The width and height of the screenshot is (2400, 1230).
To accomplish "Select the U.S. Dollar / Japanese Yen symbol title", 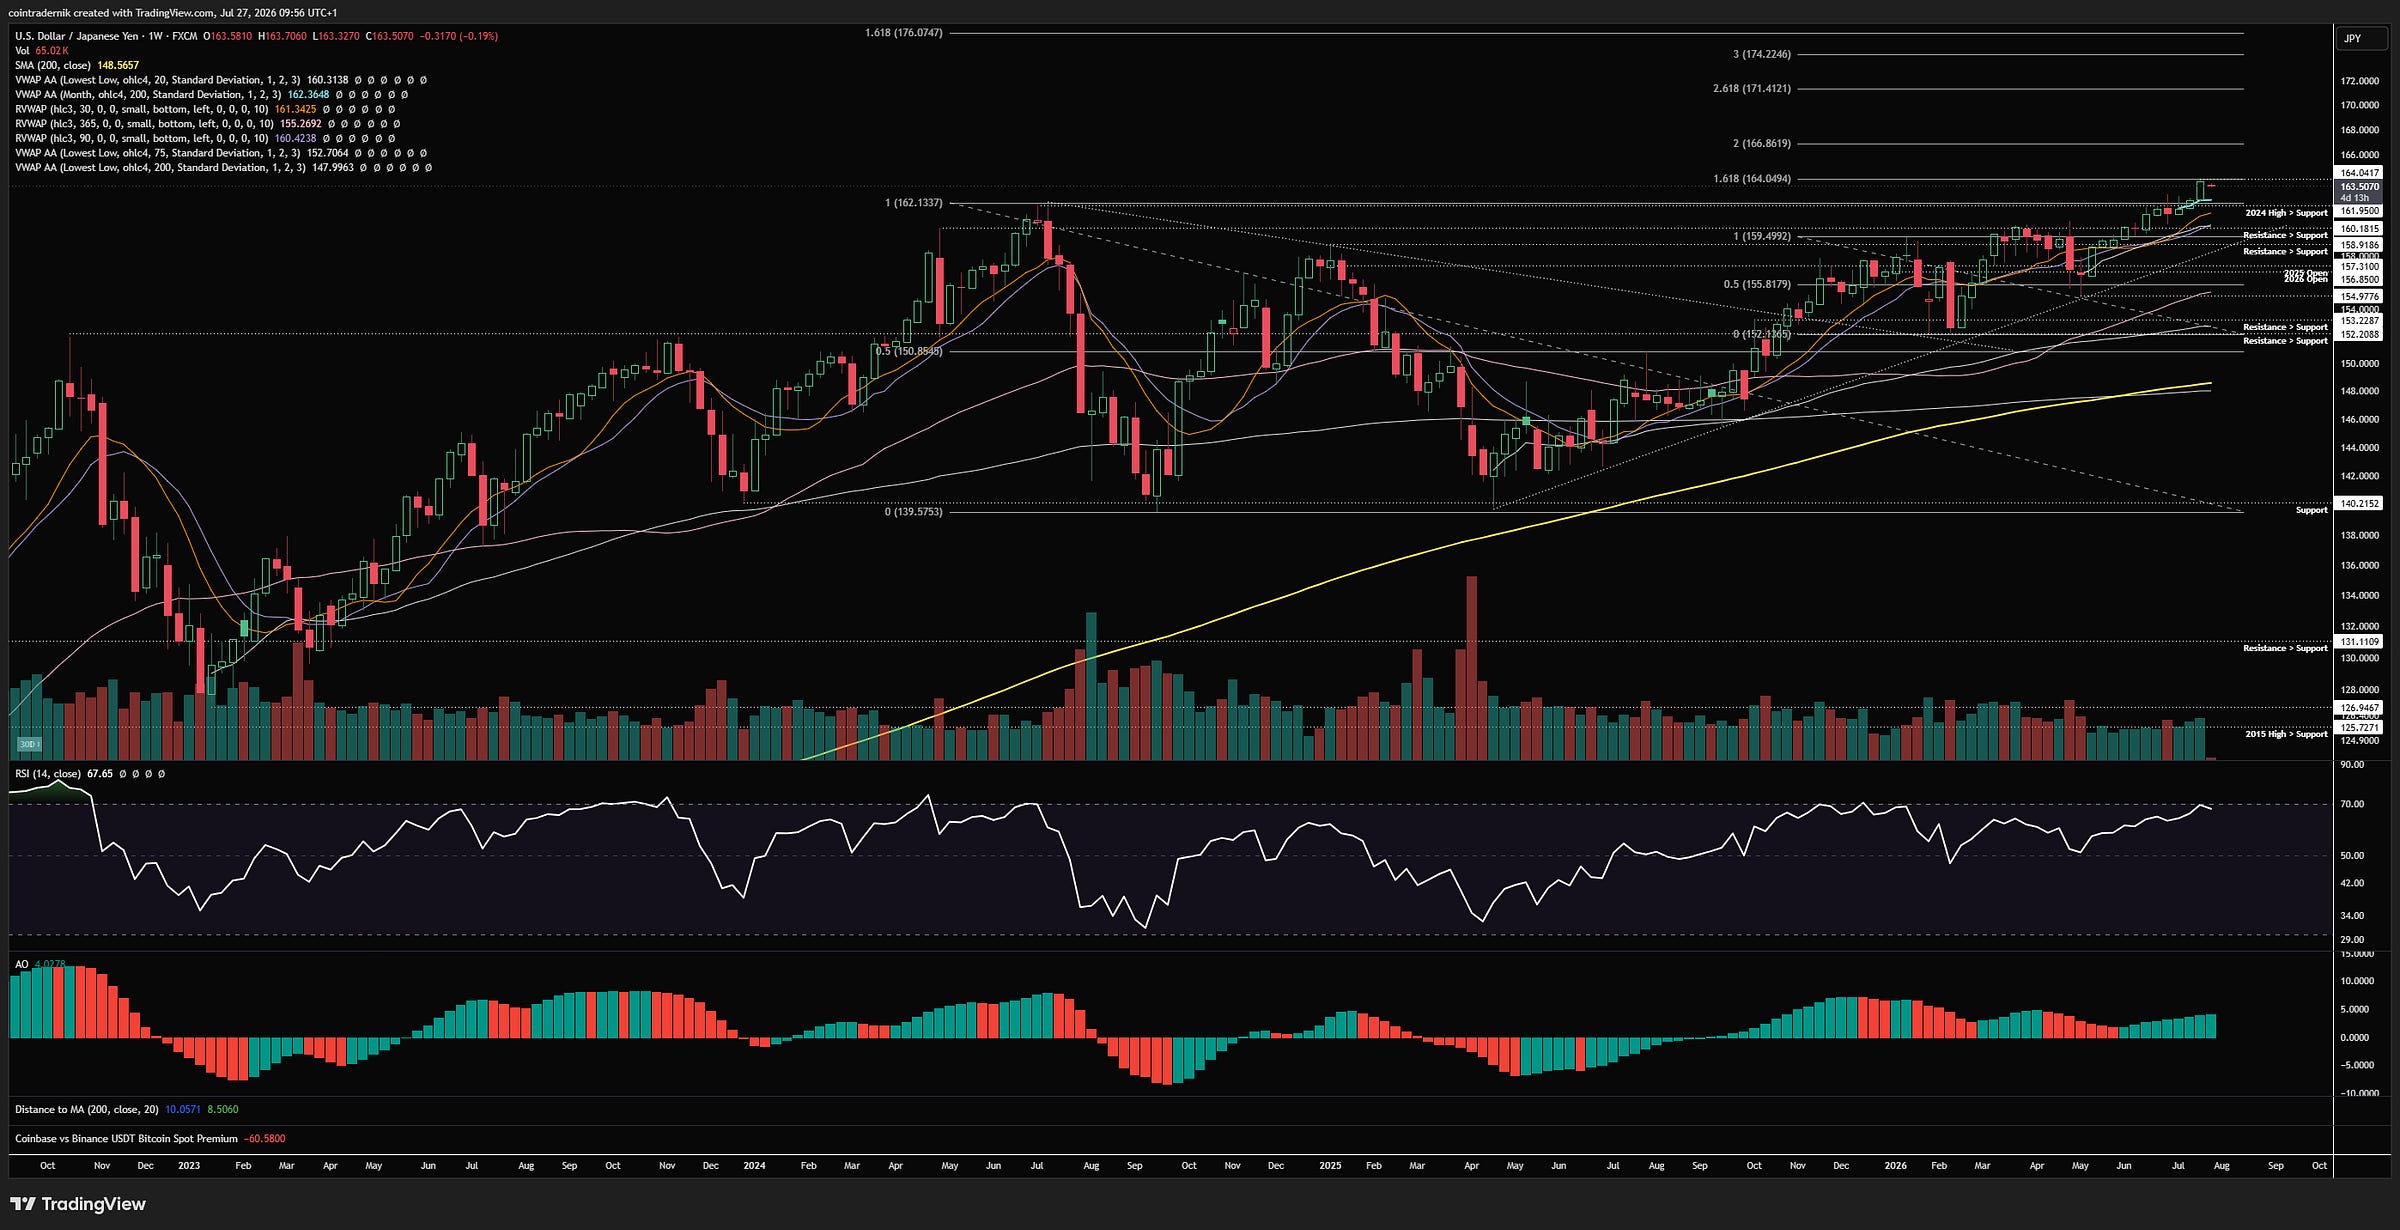I will 77,36.
